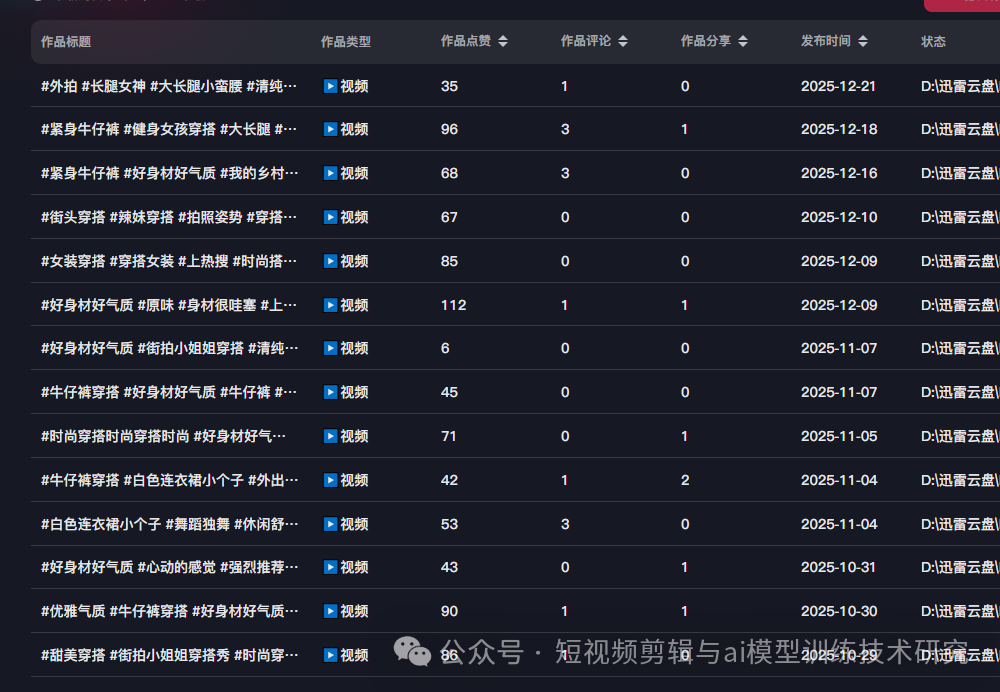The height and width of the screenshot is (692, 1000).
Task: Select title #牛仔裤穿搭 #白色连衣裙小个子
Action: 169,480
